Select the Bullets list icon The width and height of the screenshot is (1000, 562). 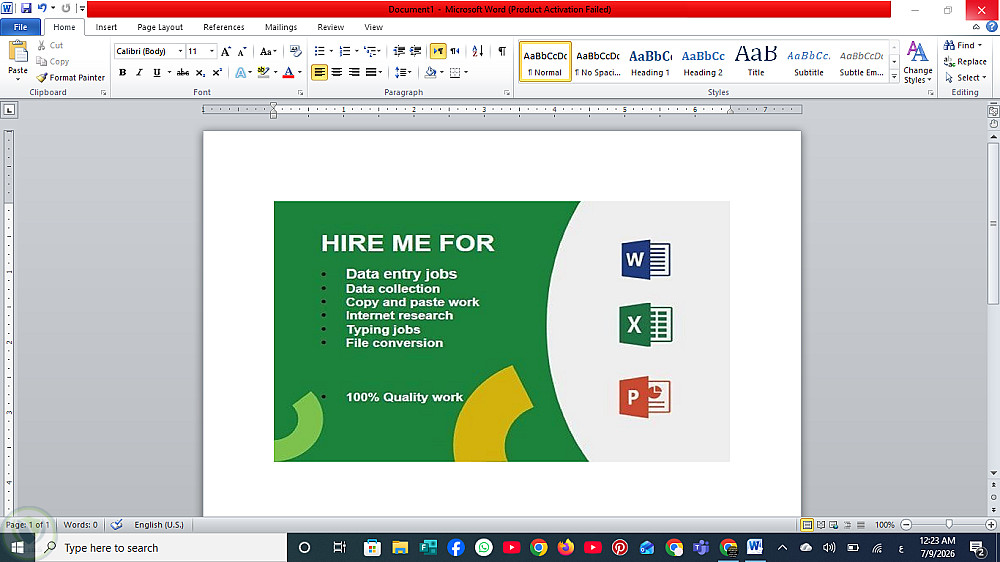coord(320,51)
